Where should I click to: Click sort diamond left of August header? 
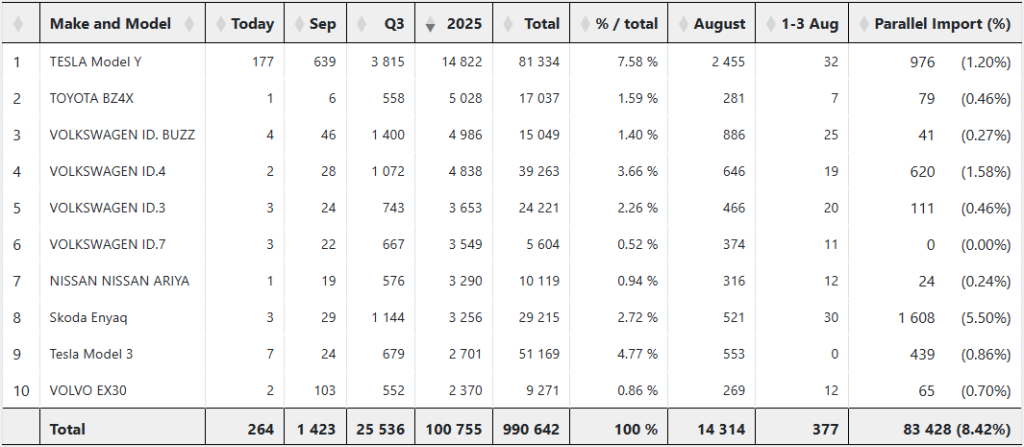pyautogui.click(x=680, y=24)
